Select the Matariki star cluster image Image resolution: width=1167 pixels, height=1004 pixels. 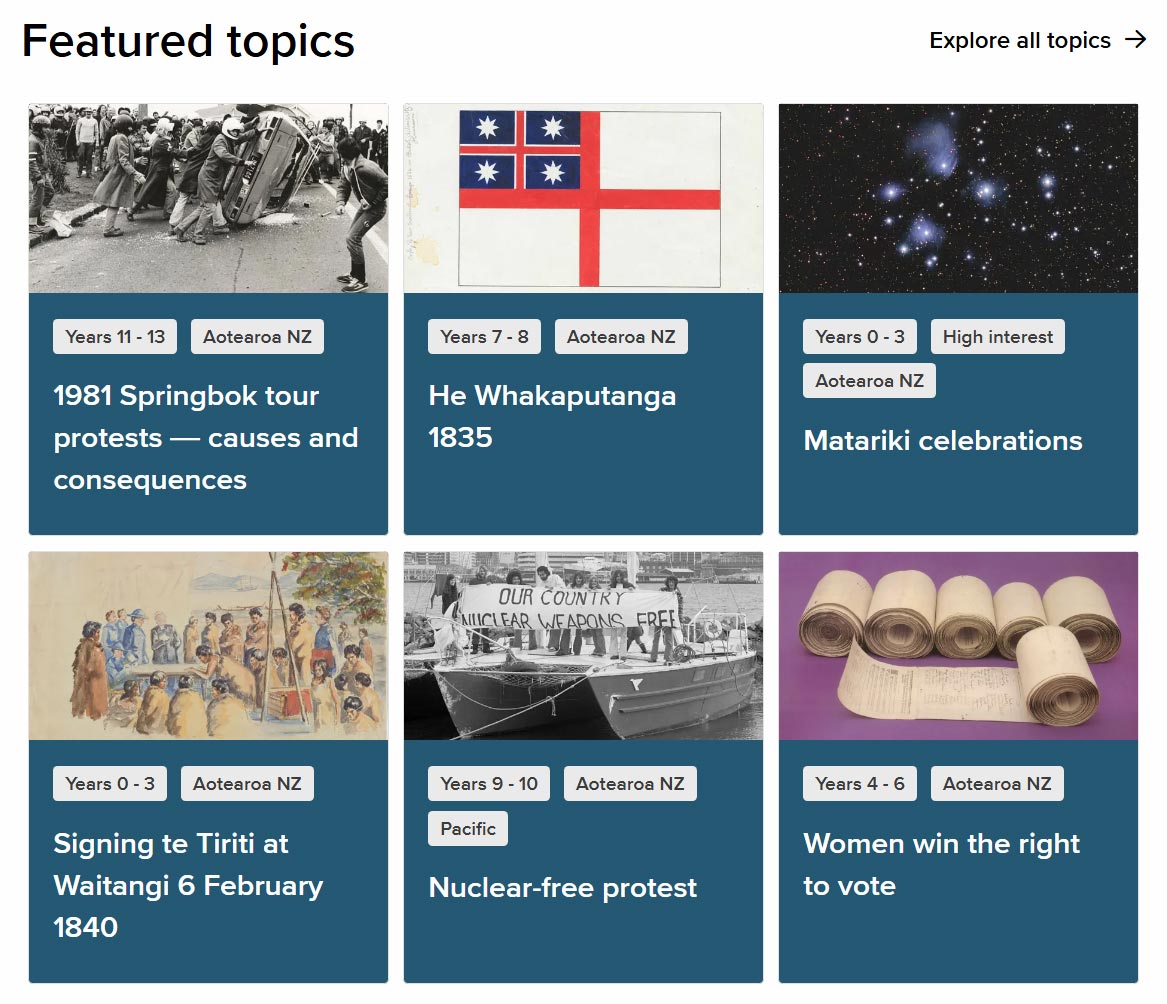(958, 198)
